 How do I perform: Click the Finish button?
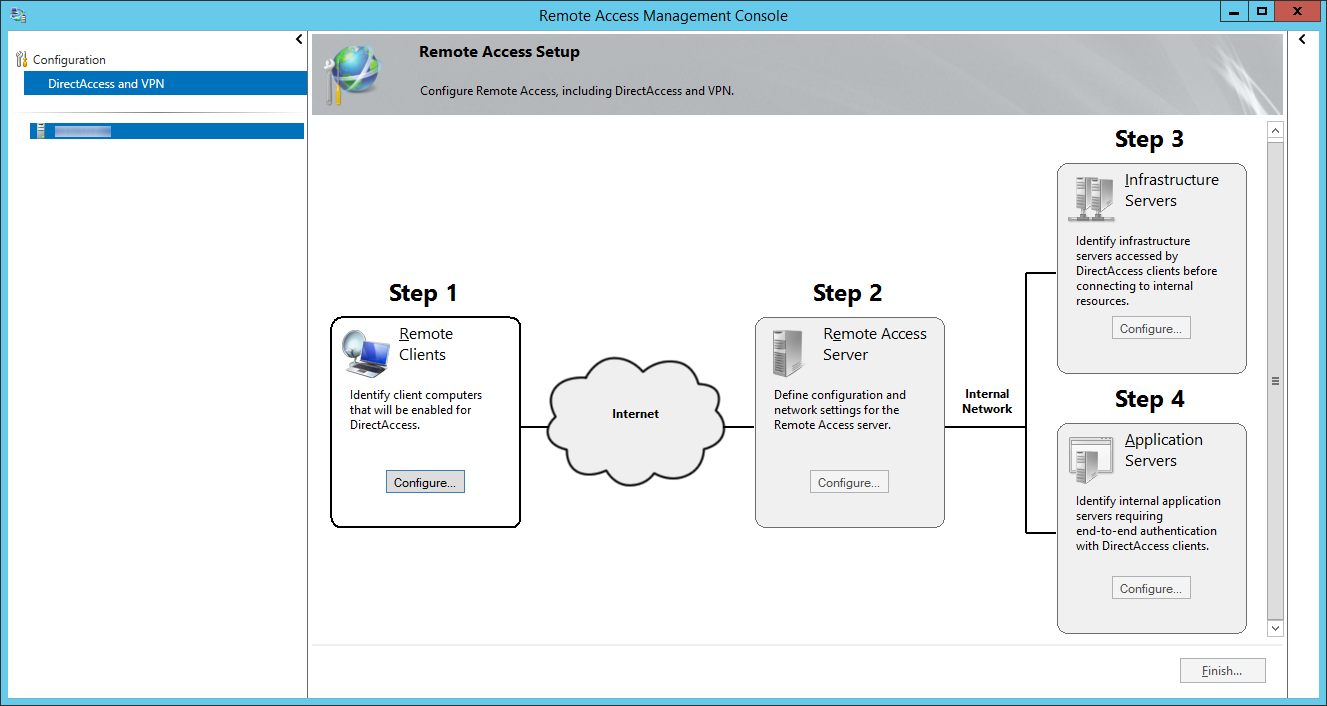(x=1223, y=671)
